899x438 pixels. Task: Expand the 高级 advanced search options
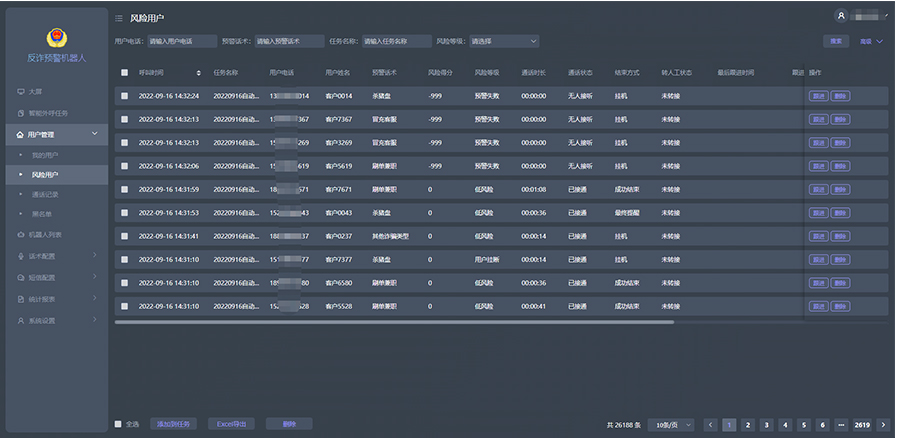872,42
